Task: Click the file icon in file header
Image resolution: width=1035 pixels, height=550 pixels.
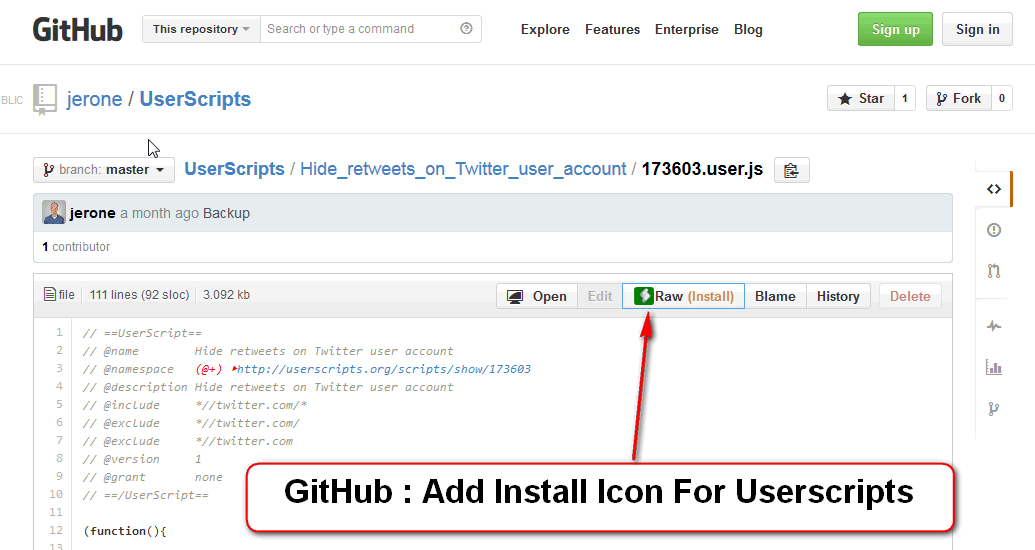Action: 50,294
